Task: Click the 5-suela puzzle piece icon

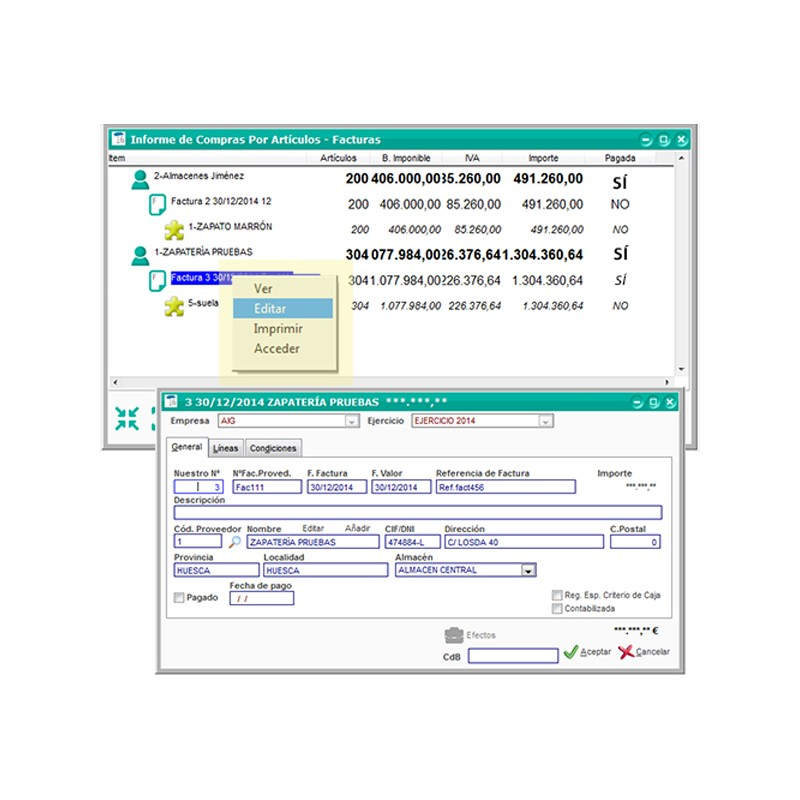Action: coord(173,306)
